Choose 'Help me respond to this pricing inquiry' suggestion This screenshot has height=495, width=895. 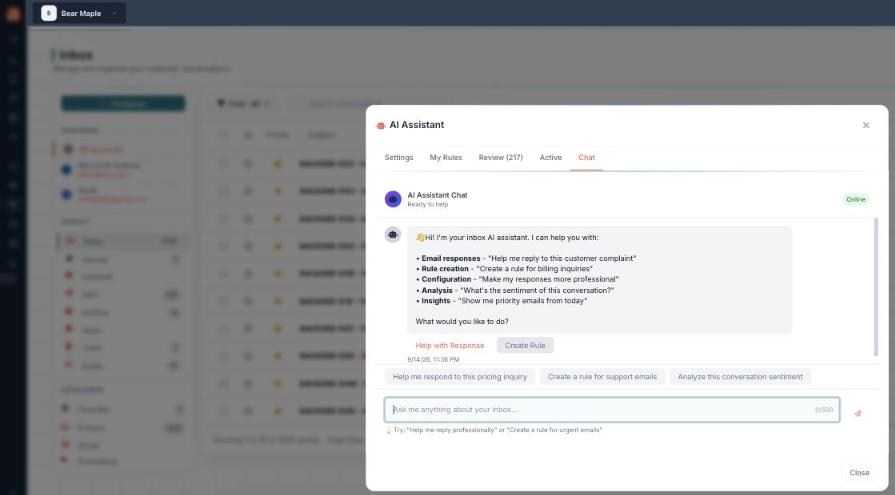[x=459, y=377]
